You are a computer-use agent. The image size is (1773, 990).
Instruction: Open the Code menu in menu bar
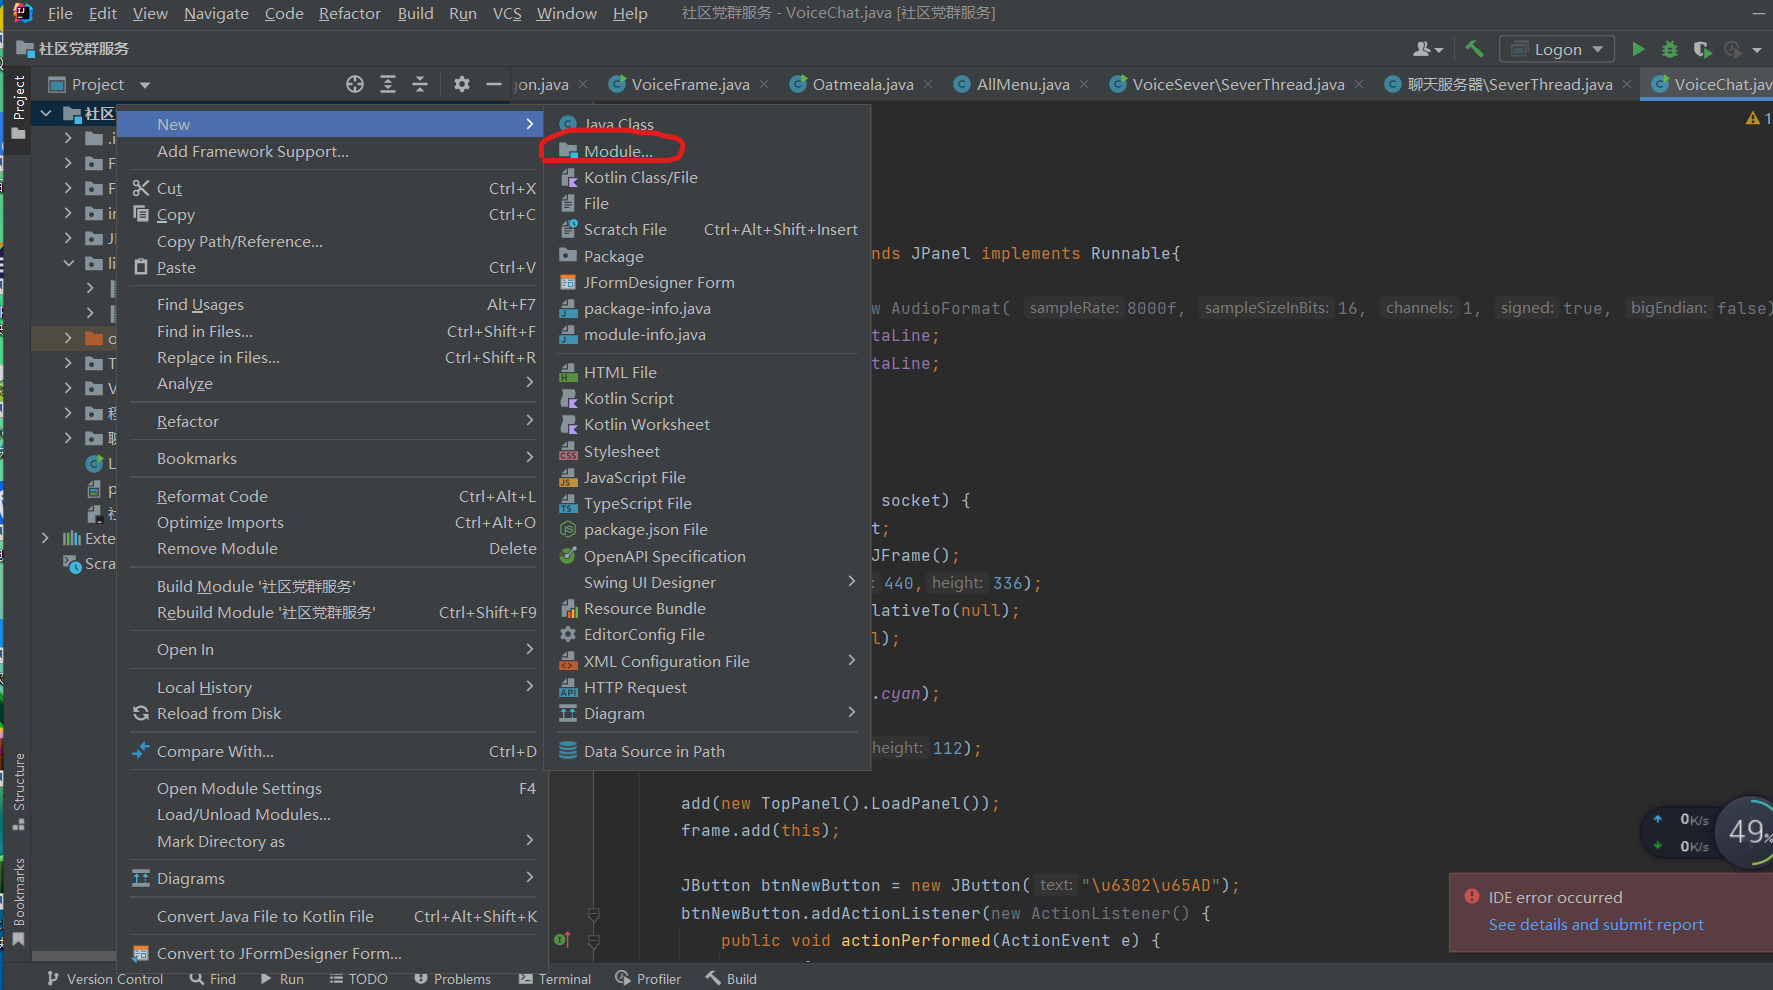pos(284,13)
